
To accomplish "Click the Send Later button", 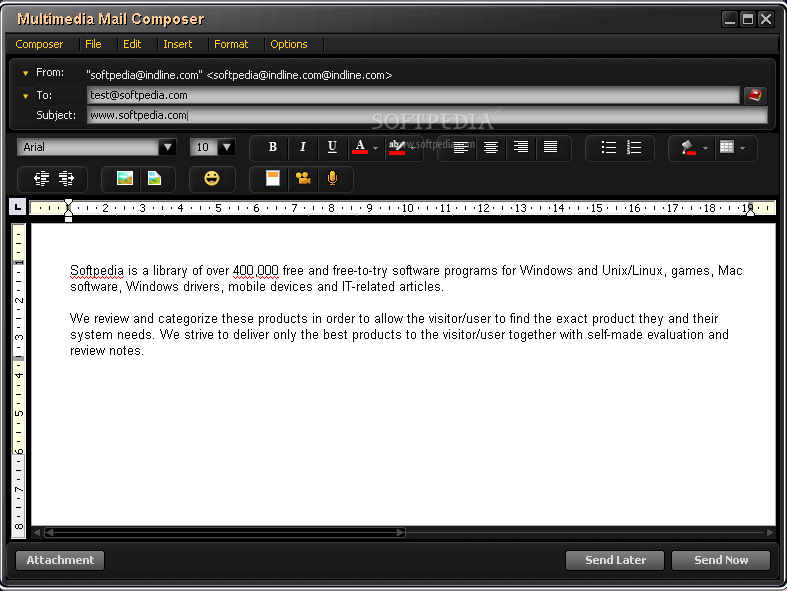I will point(615,560).
